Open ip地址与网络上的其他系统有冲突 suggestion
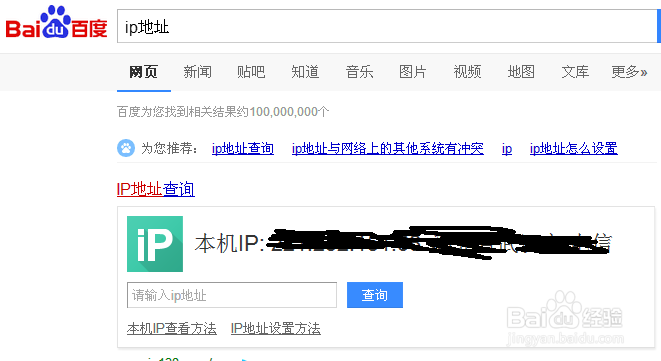The image size is (661, 361). [388, 148]
